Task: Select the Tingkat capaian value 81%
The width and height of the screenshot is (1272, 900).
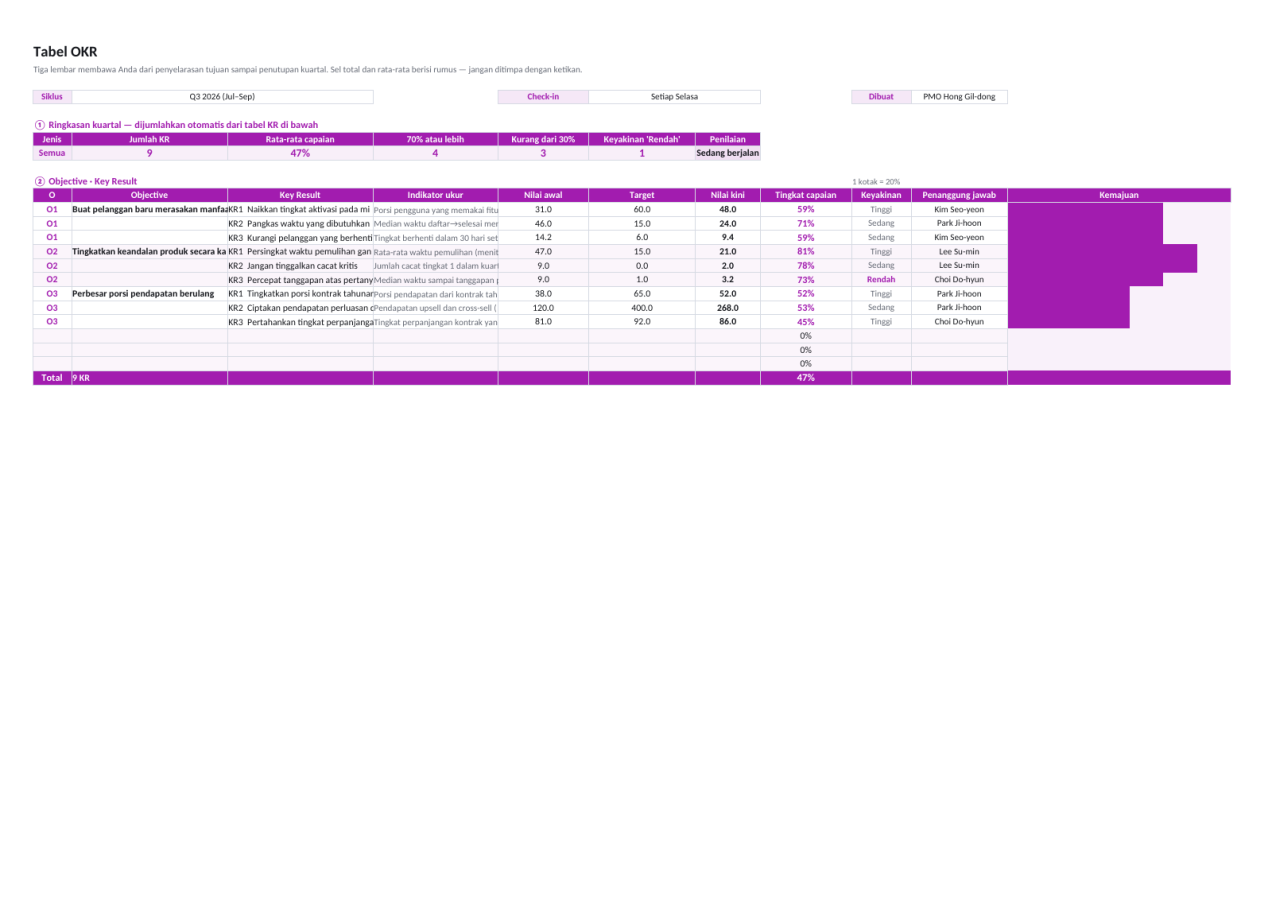Action: [x=806, y=251]
